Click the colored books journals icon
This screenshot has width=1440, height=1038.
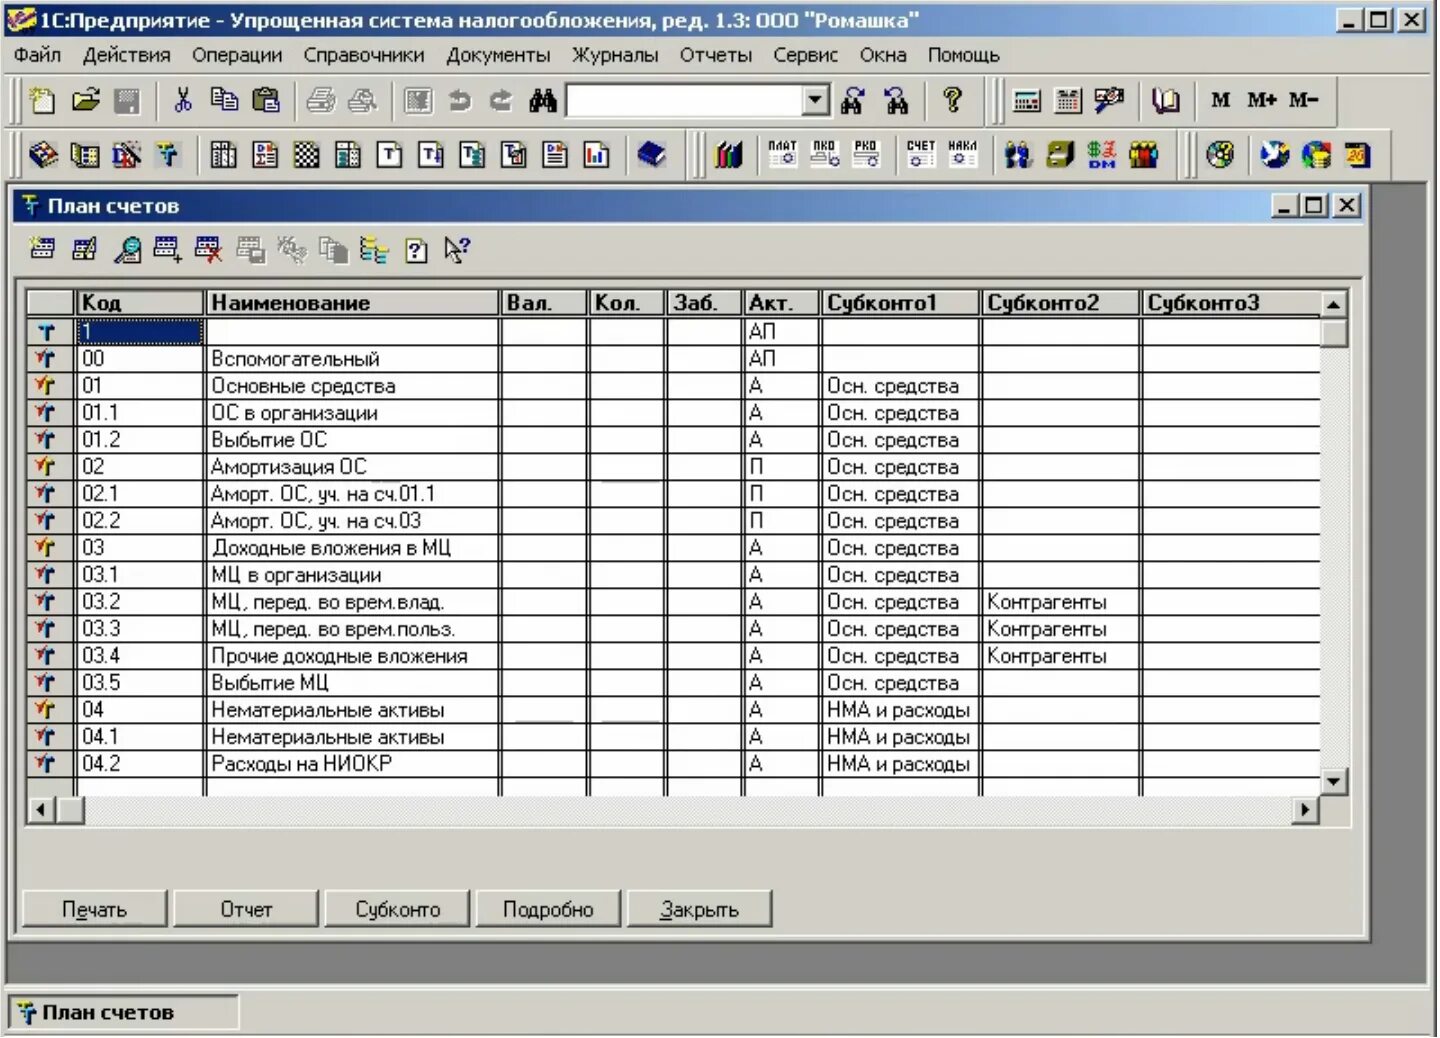[729, 154]
